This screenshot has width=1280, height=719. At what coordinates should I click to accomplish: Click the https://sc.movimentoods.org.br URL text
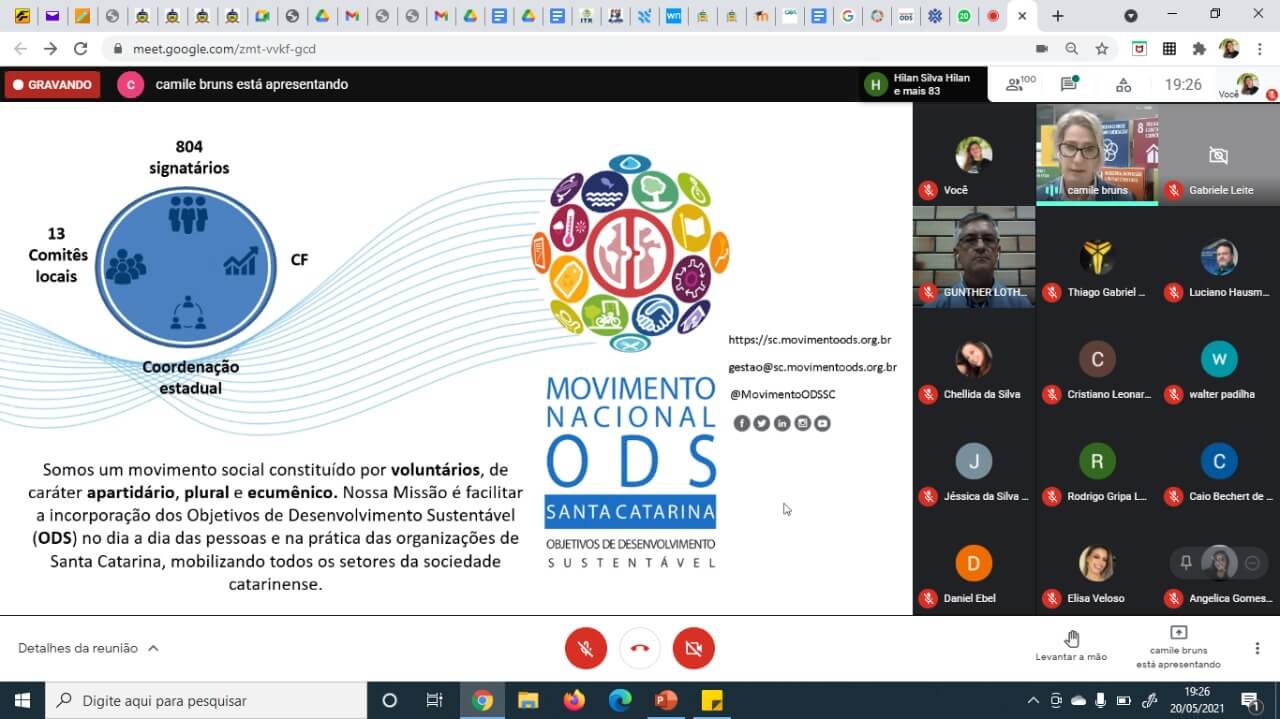(809, 340)
